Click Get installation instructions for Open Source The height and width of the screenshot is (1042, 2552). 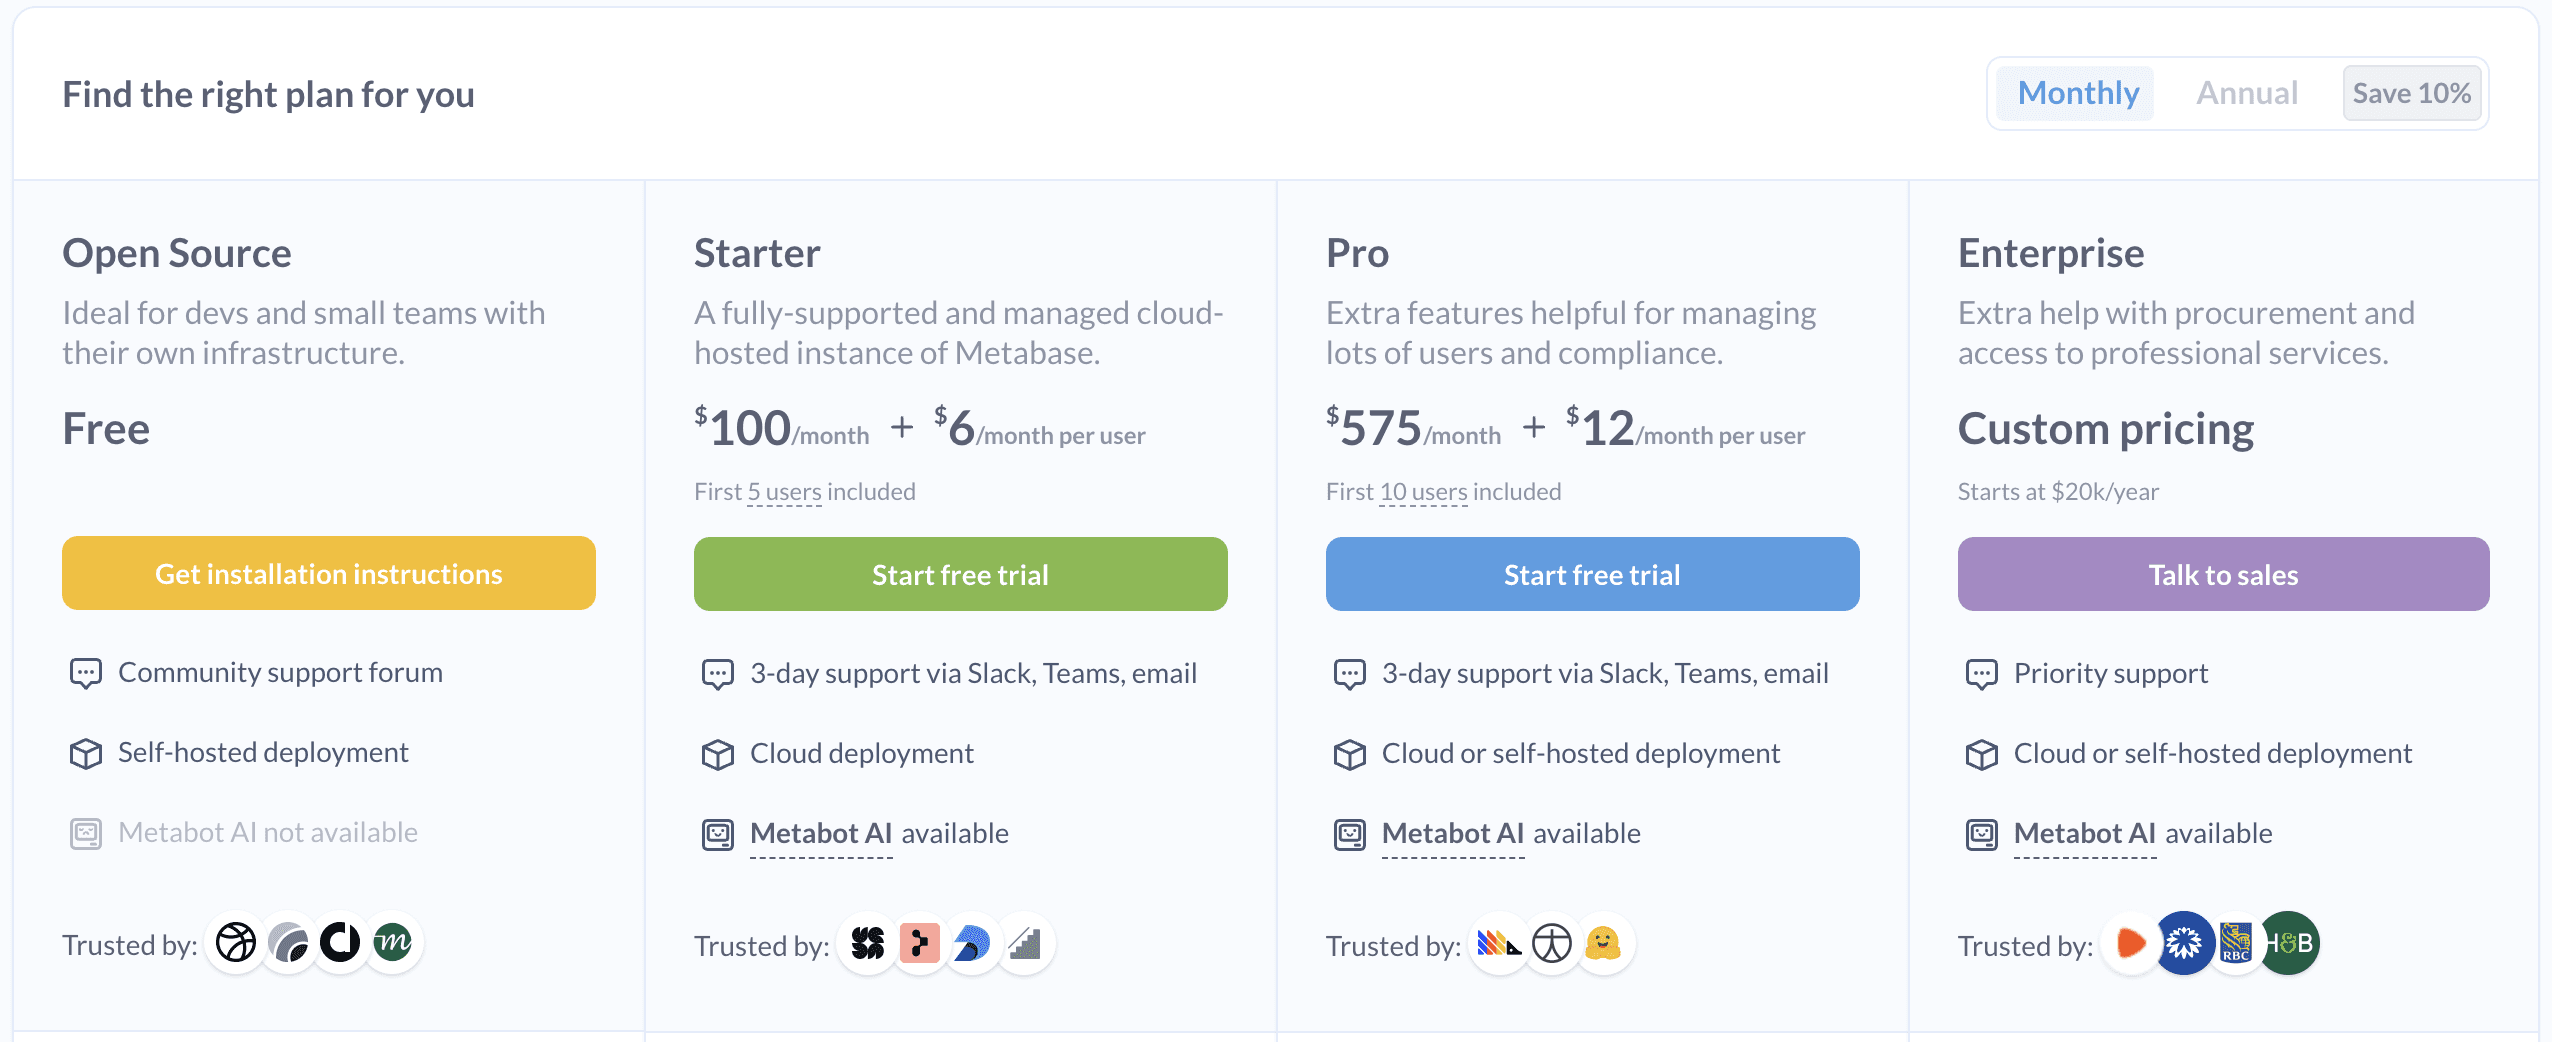[x=328, y=573]
